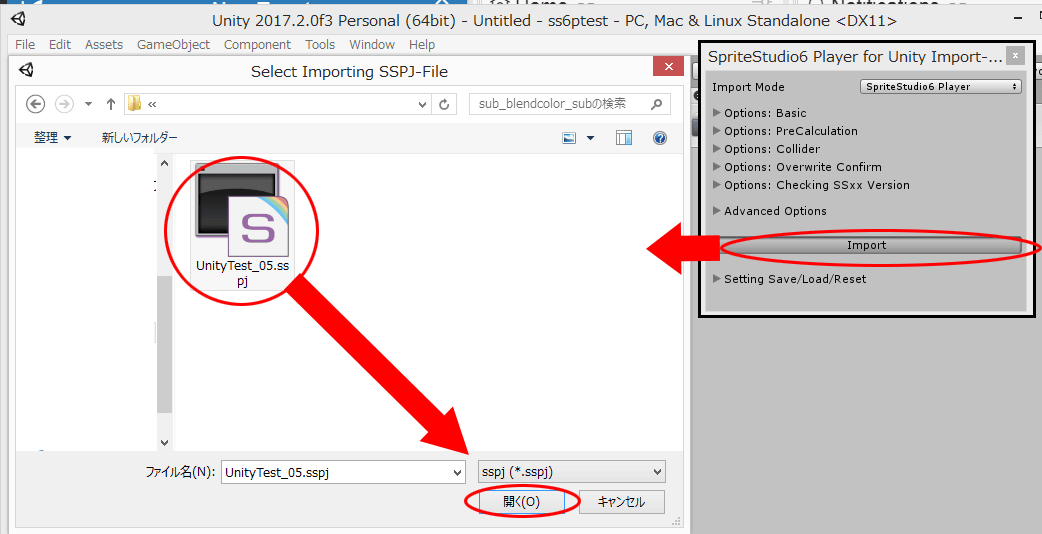
Task: Open the Help menu
Action: [x=422, y=44]
